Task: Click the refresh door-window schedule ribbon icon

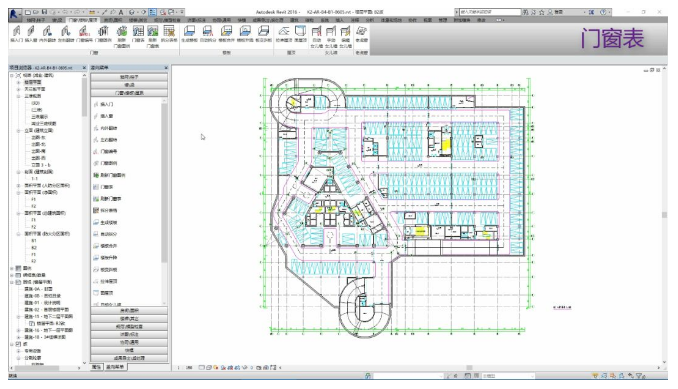Action: click(x=153, y=36)
